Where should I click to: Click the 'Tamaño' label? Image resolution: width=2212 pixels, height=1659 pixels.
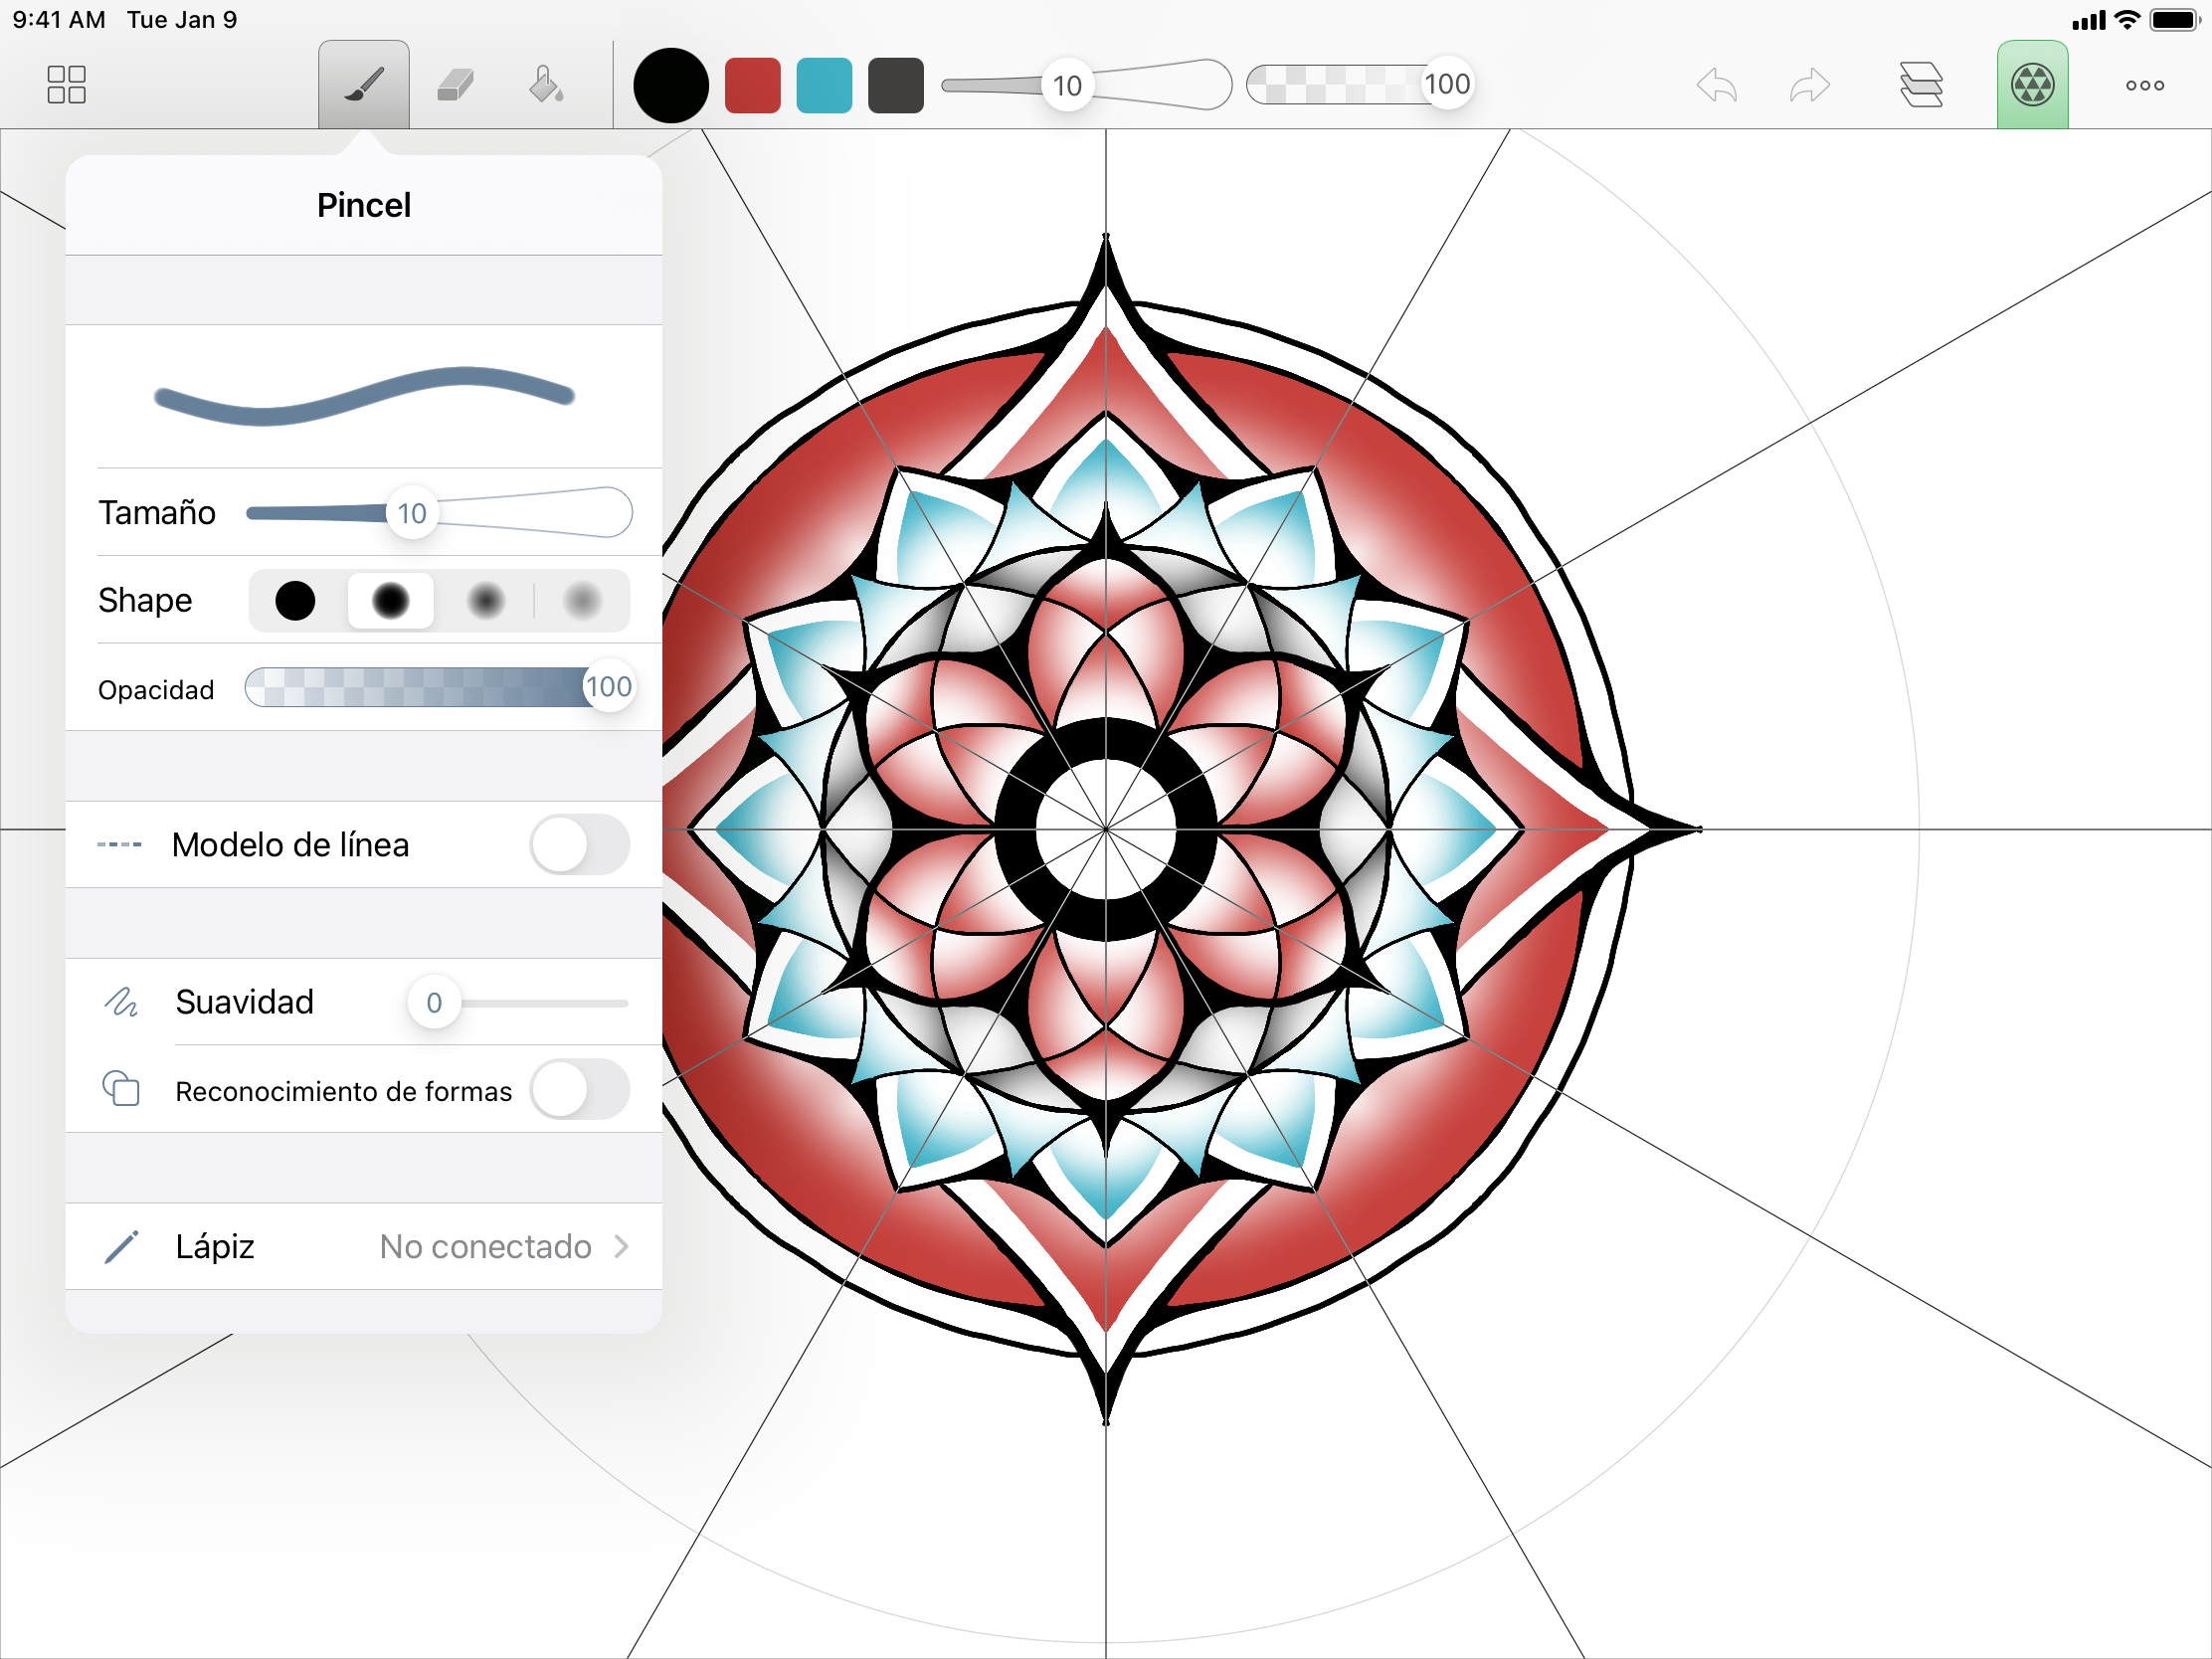tap(157, 513)
